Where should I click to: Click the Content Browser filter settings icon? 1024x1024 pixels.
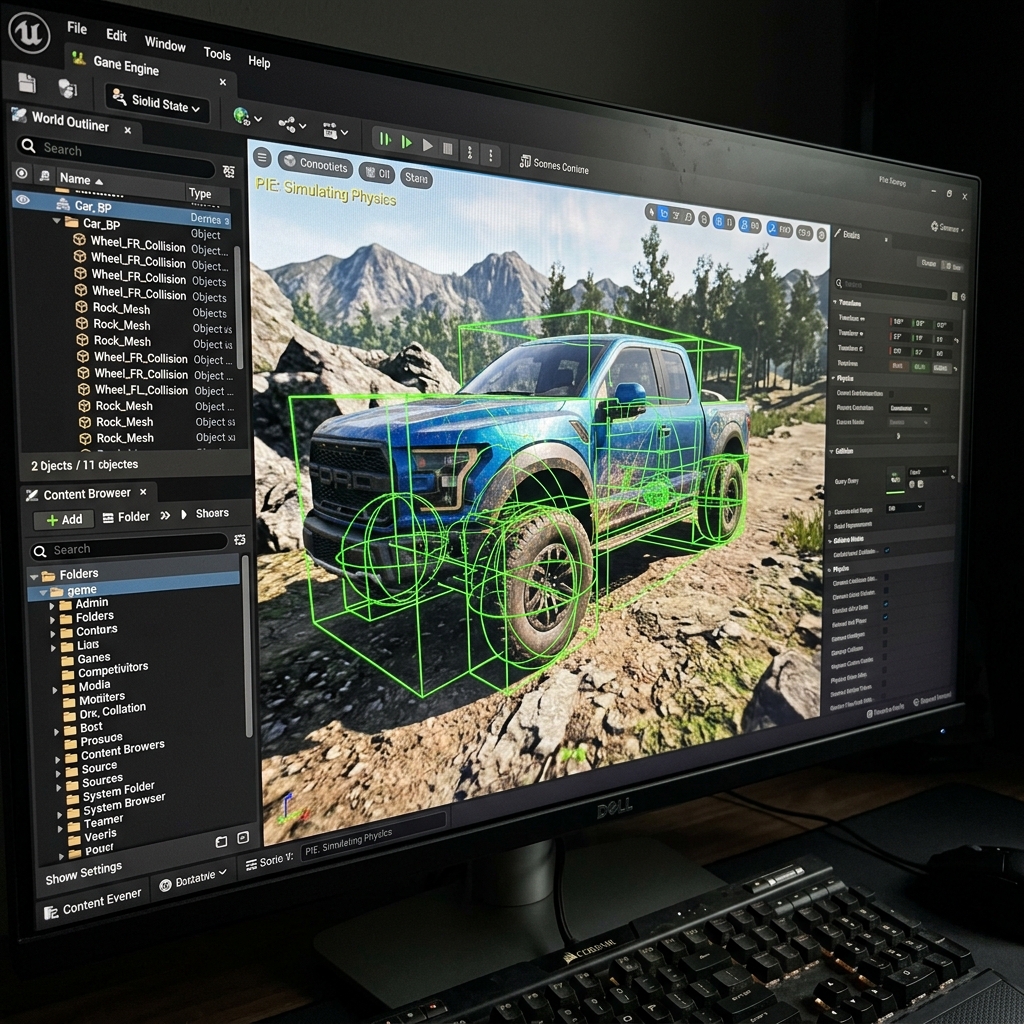[x=240, y=539]
